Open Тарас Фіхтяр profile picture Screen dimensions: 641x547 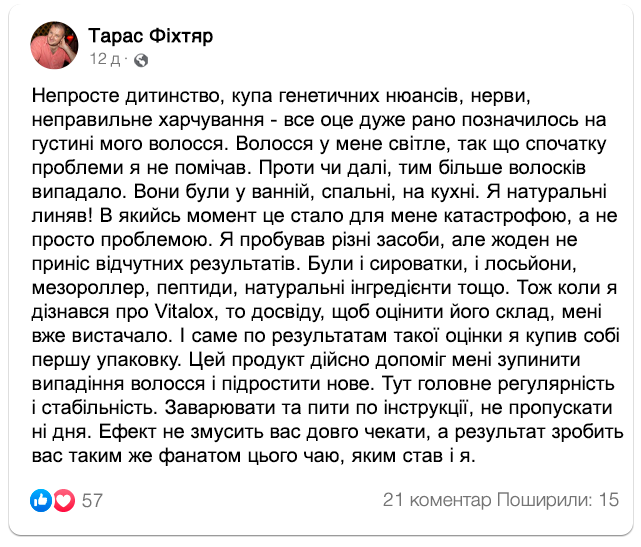[56, 45]
